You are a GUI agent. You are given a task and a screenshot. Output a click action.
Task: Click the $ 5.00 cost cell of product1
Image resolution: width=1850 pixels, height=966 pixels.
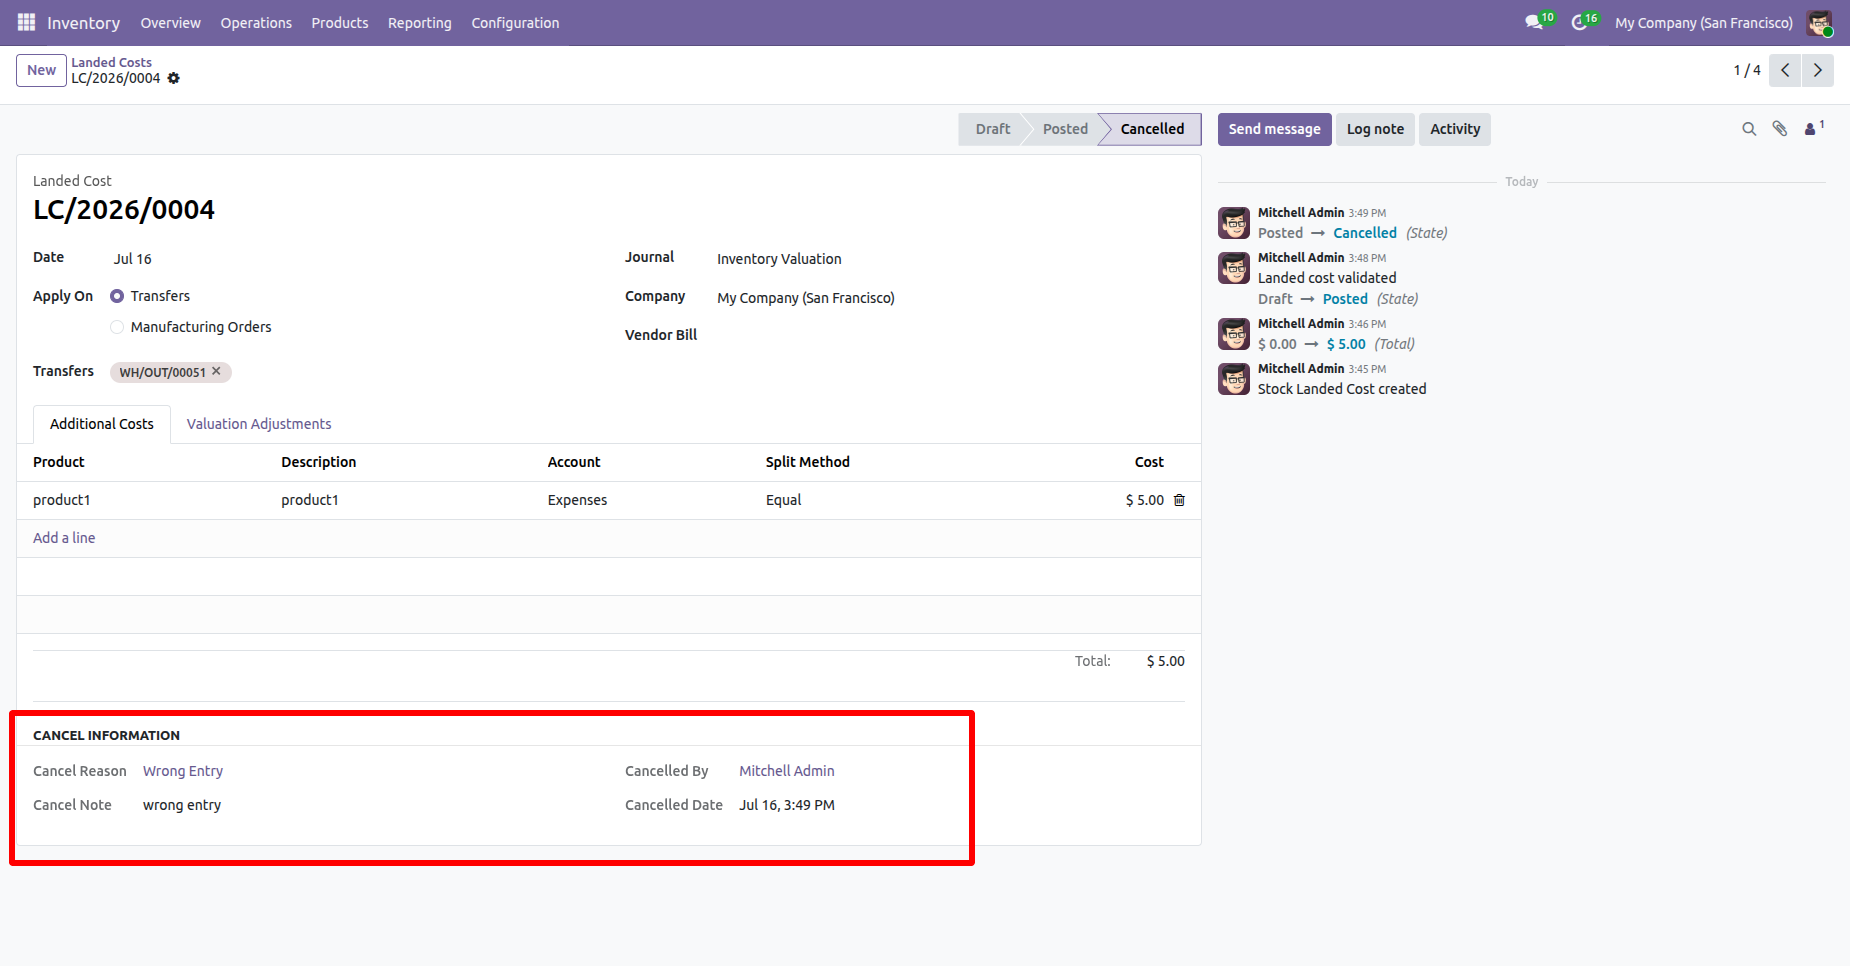click(x=1145, y=500)
